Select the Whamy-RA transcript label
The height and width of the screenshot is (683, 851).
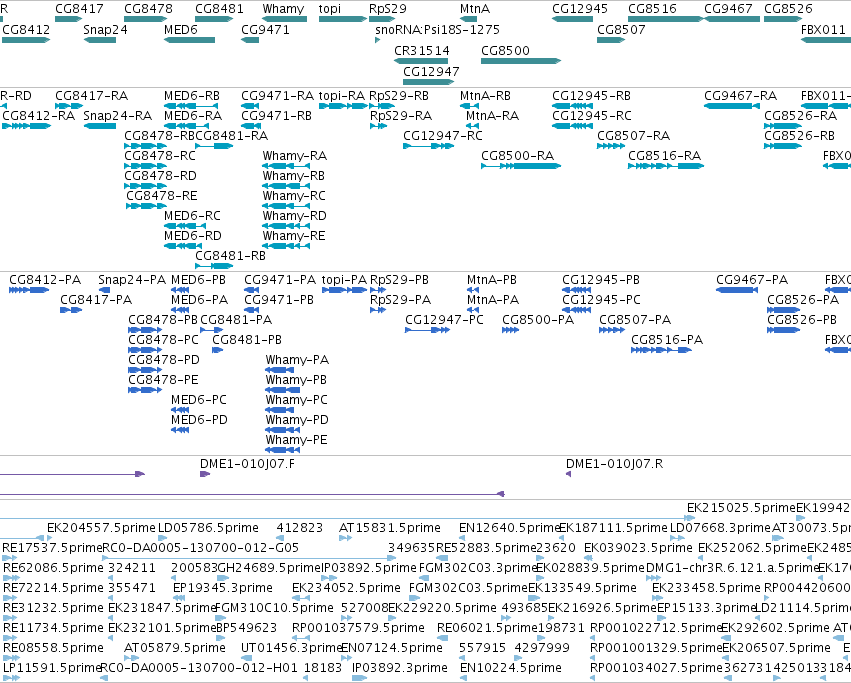[295, 156]
